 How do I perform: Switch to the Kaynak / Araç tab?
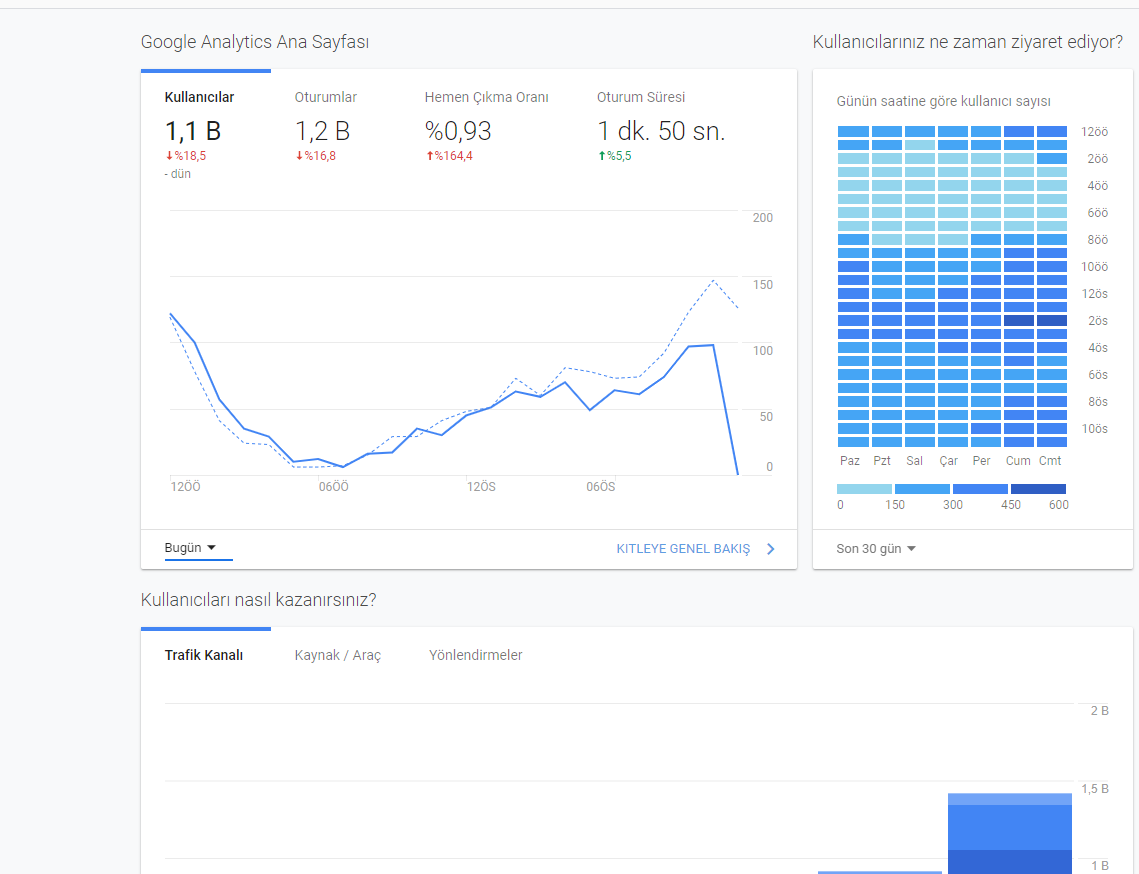[x=338, y=655]
